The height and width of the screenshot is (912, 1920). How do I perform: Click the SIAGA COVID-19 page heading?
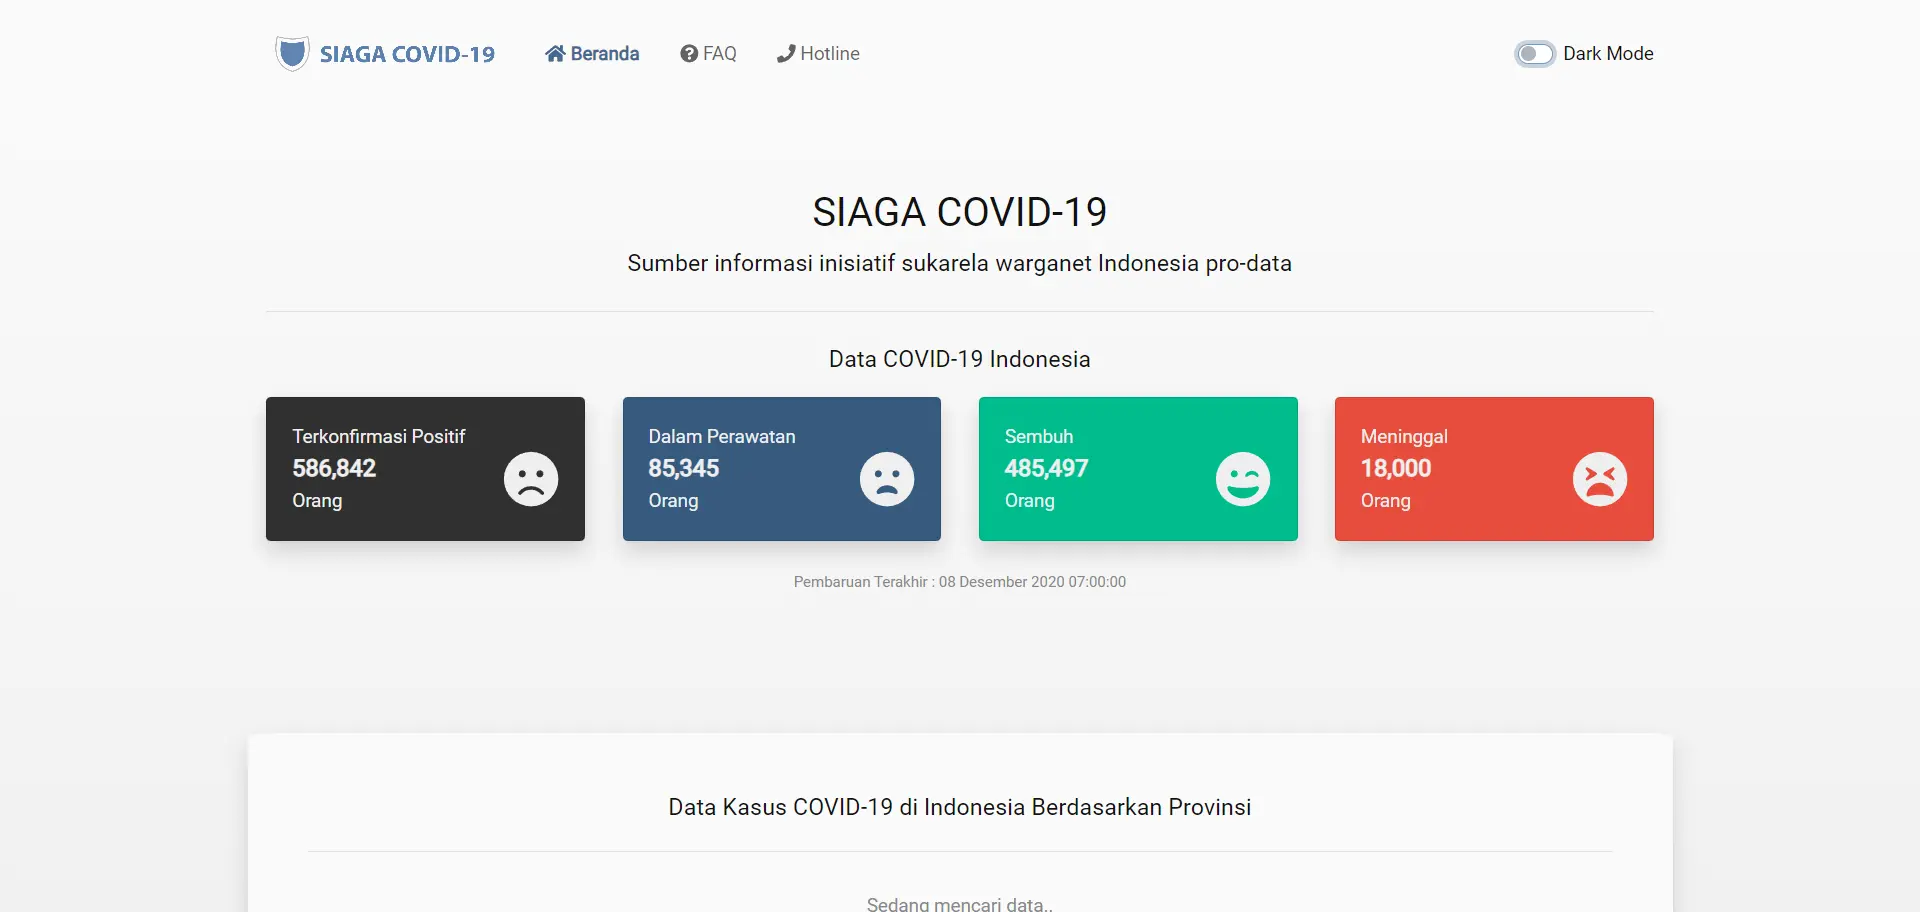point(959,211)
